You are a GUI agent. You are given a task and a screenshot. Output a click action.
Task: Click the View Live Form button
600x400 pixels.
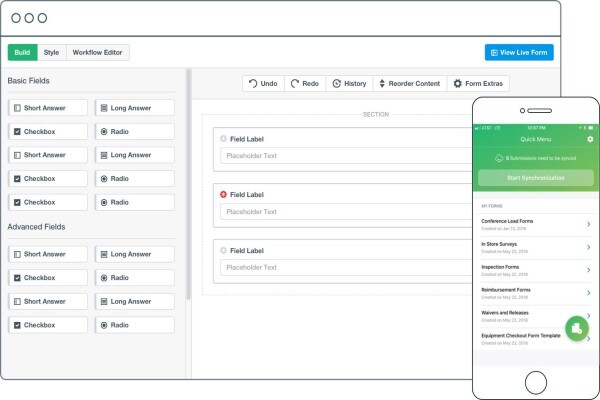(519, 52)
